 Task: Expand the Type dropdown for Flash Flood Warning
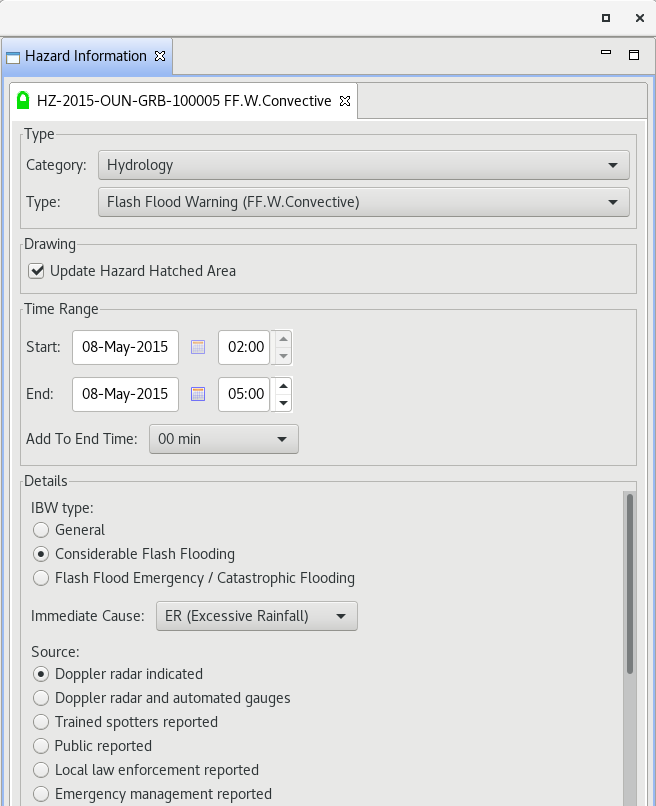point(363,202)
